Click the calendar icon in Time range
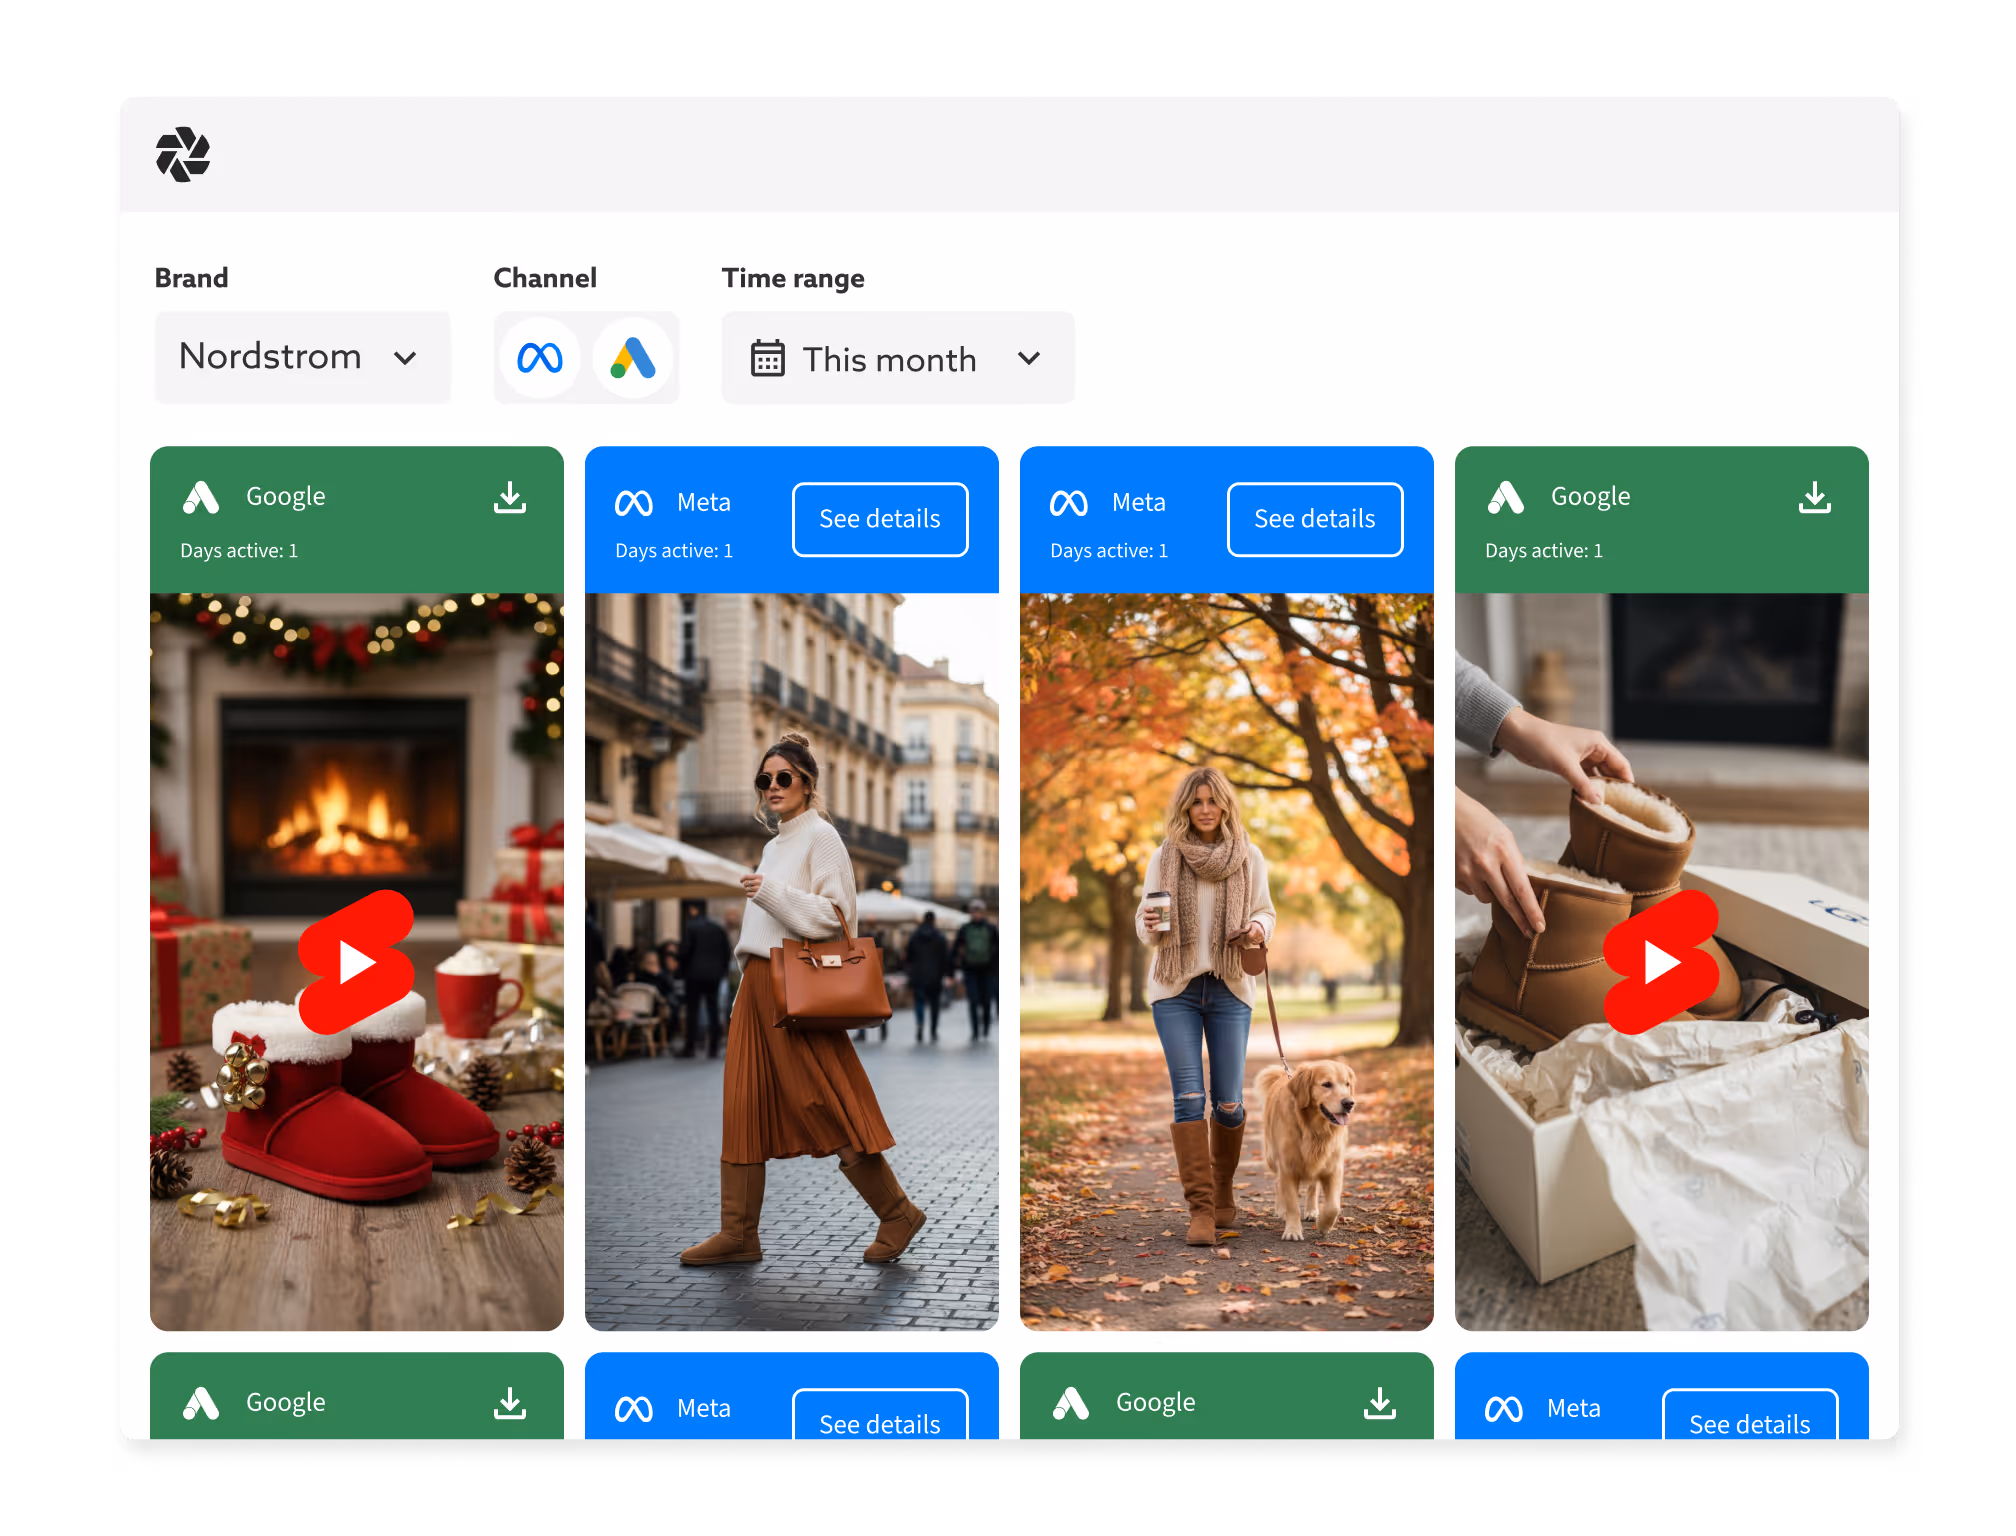Viewport: 2016px width, 1536px height. pyautogui.click(x=767, y=359)
